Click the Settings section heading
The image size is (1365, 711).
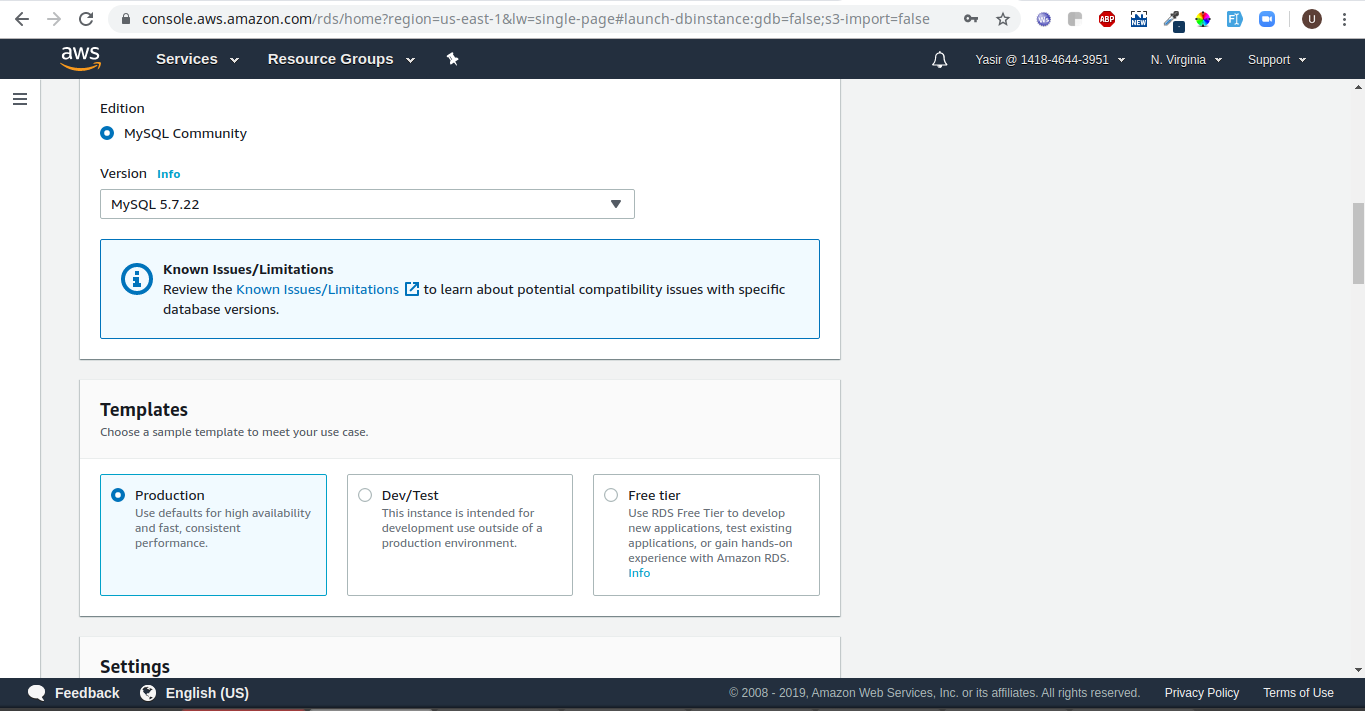point(135,667)
